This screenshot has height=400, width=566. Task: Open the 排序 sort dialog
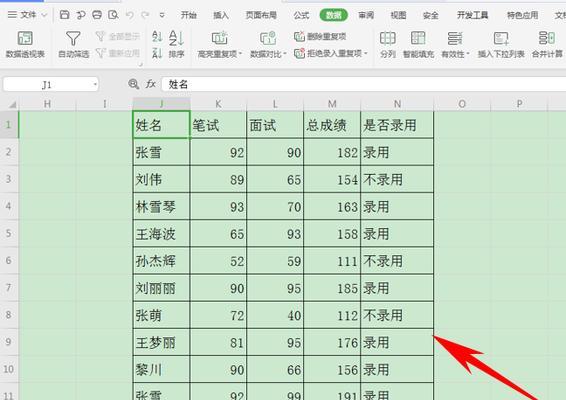[177, 44]
